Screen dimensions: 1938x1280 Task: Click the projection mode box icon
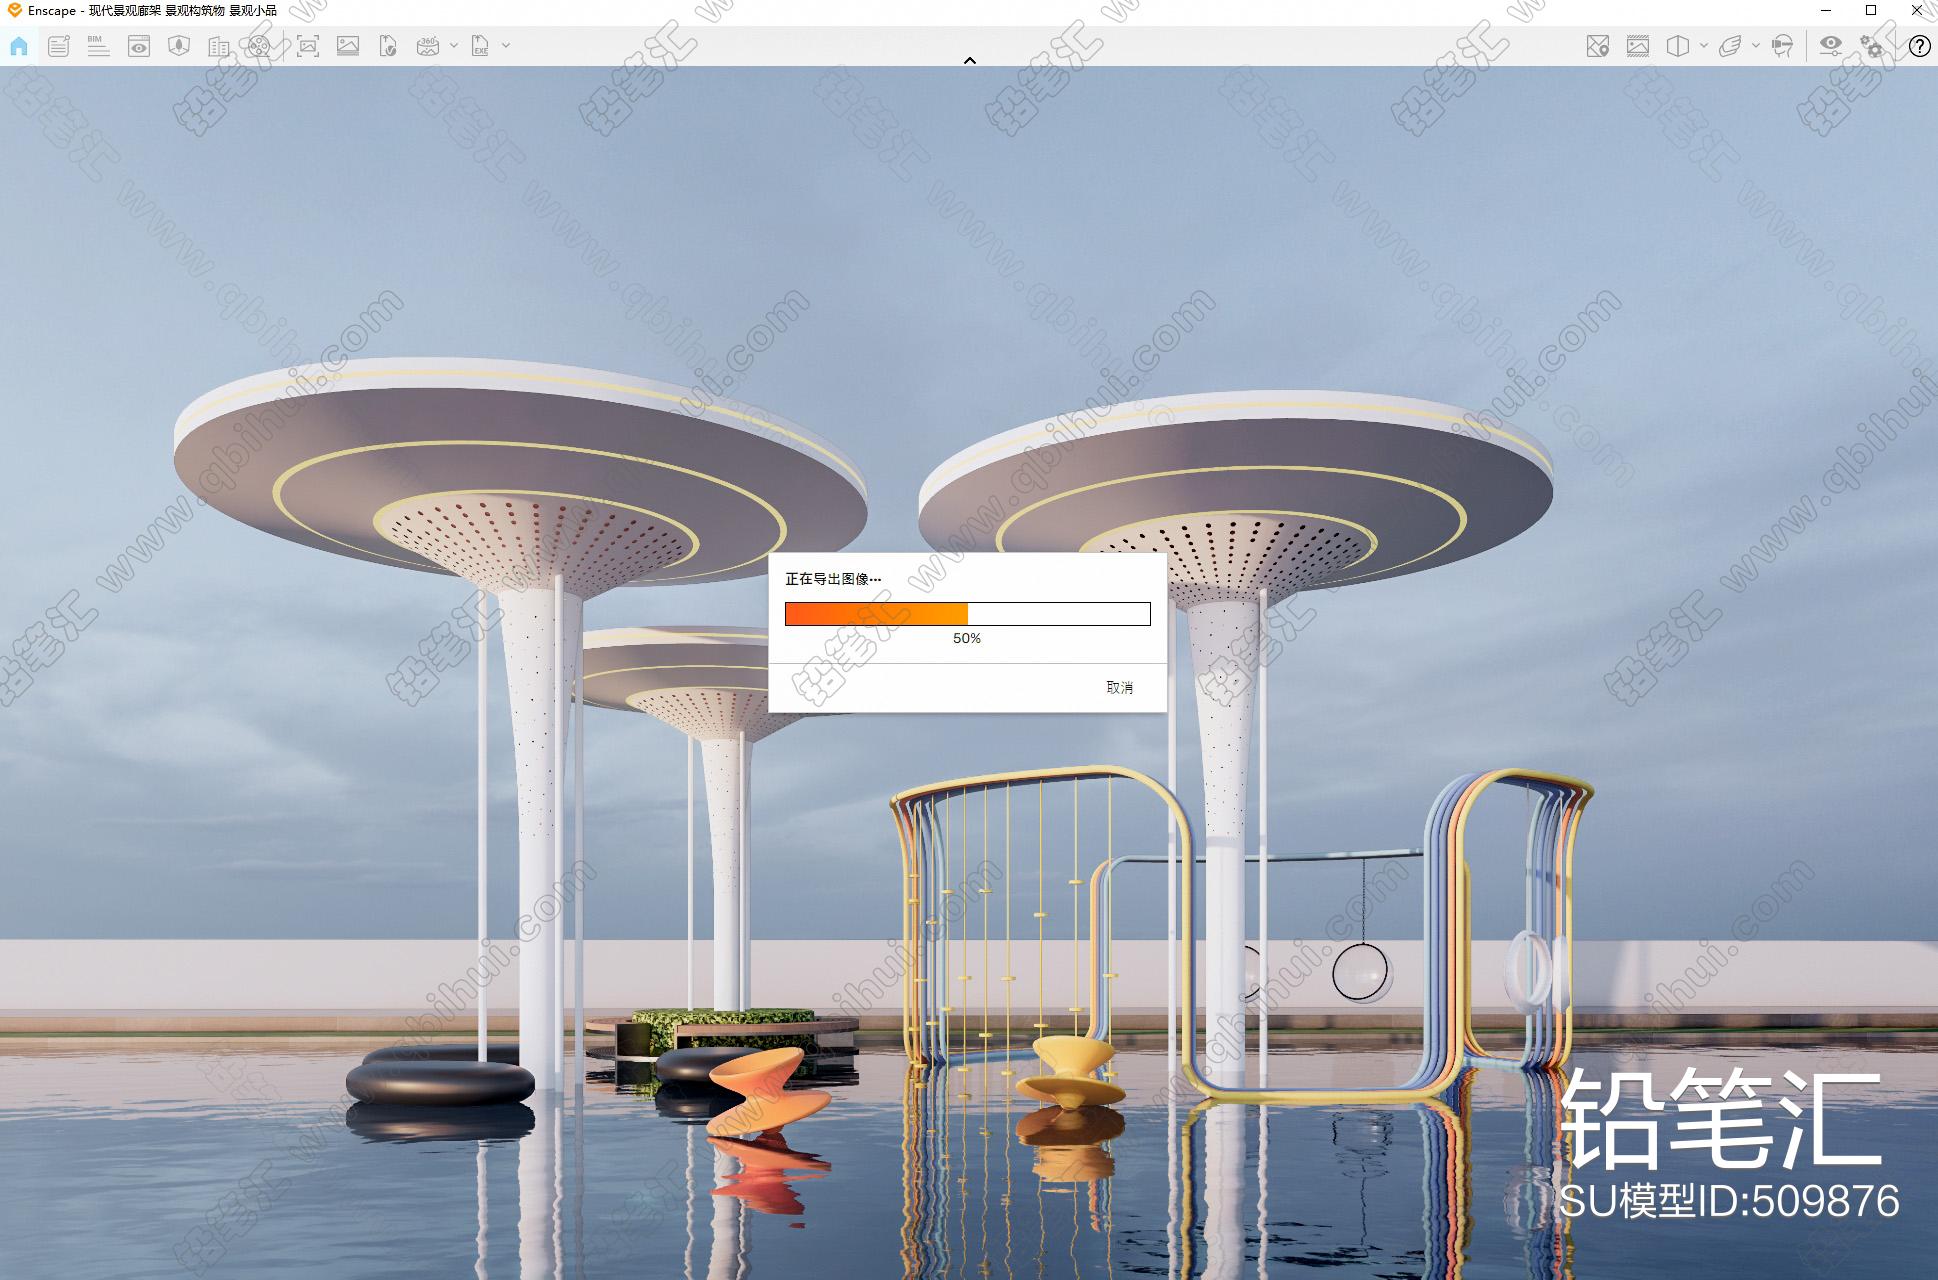click(x=1678, y=46)
